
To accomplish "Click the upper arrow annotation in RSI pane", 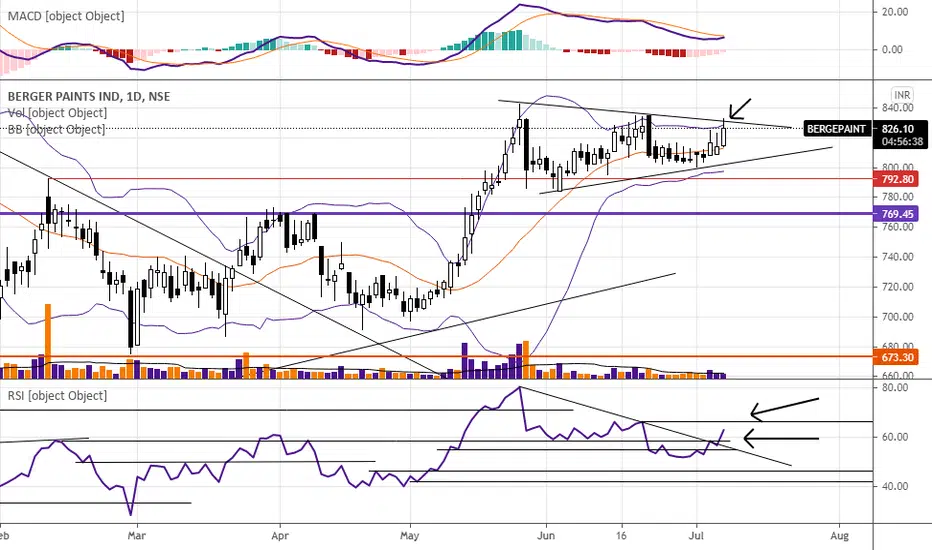I will point(785,408).
